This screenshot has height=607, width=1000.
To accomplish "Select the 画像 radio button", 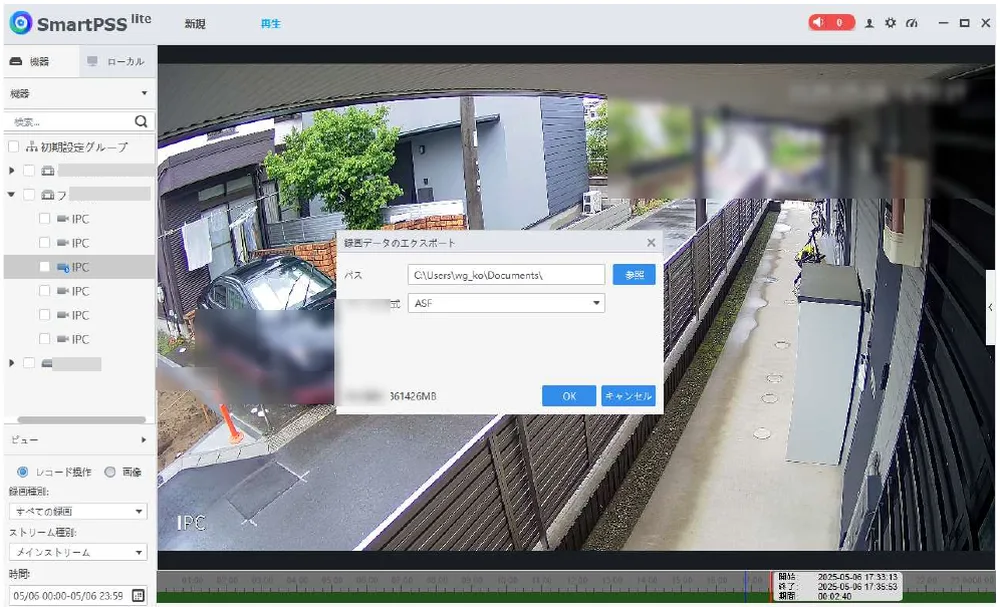I will pos(110,472).
